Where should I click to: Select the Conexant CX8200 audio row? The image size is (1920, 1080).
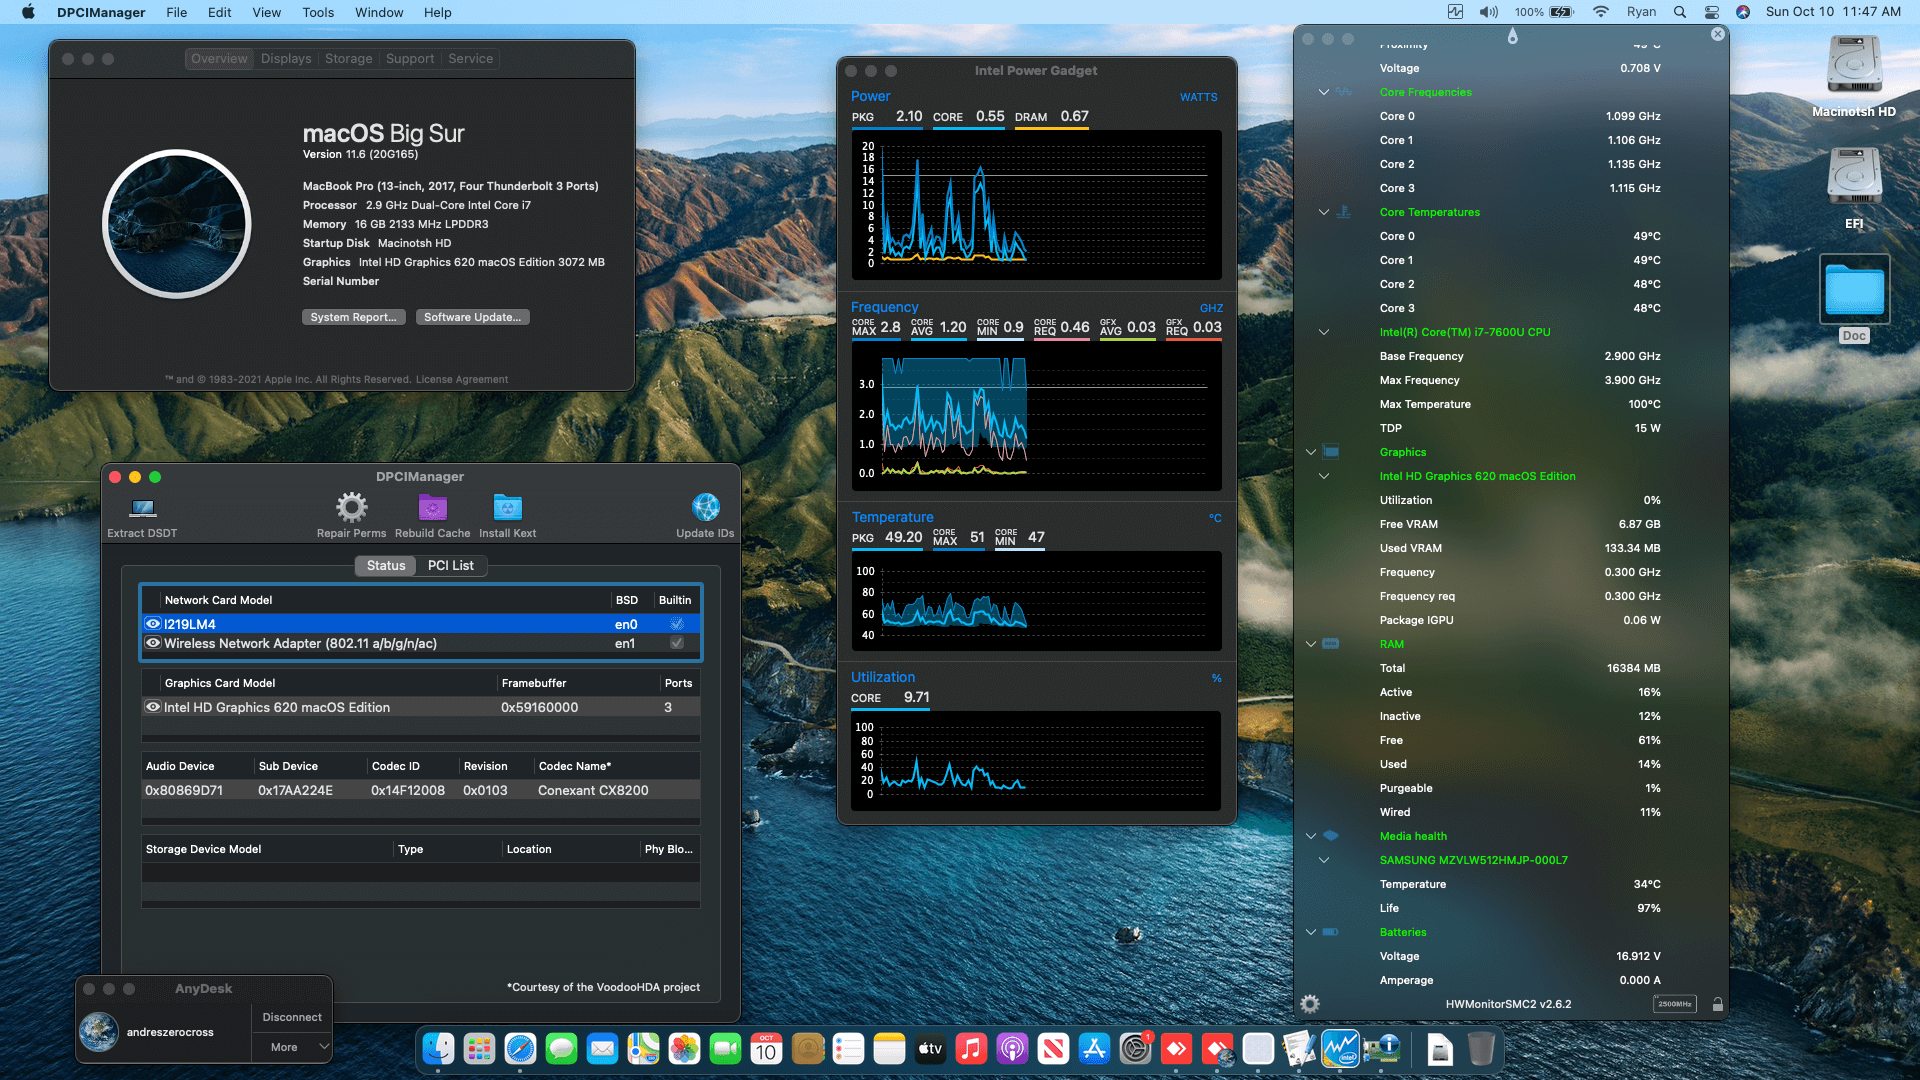coord(421,790)
